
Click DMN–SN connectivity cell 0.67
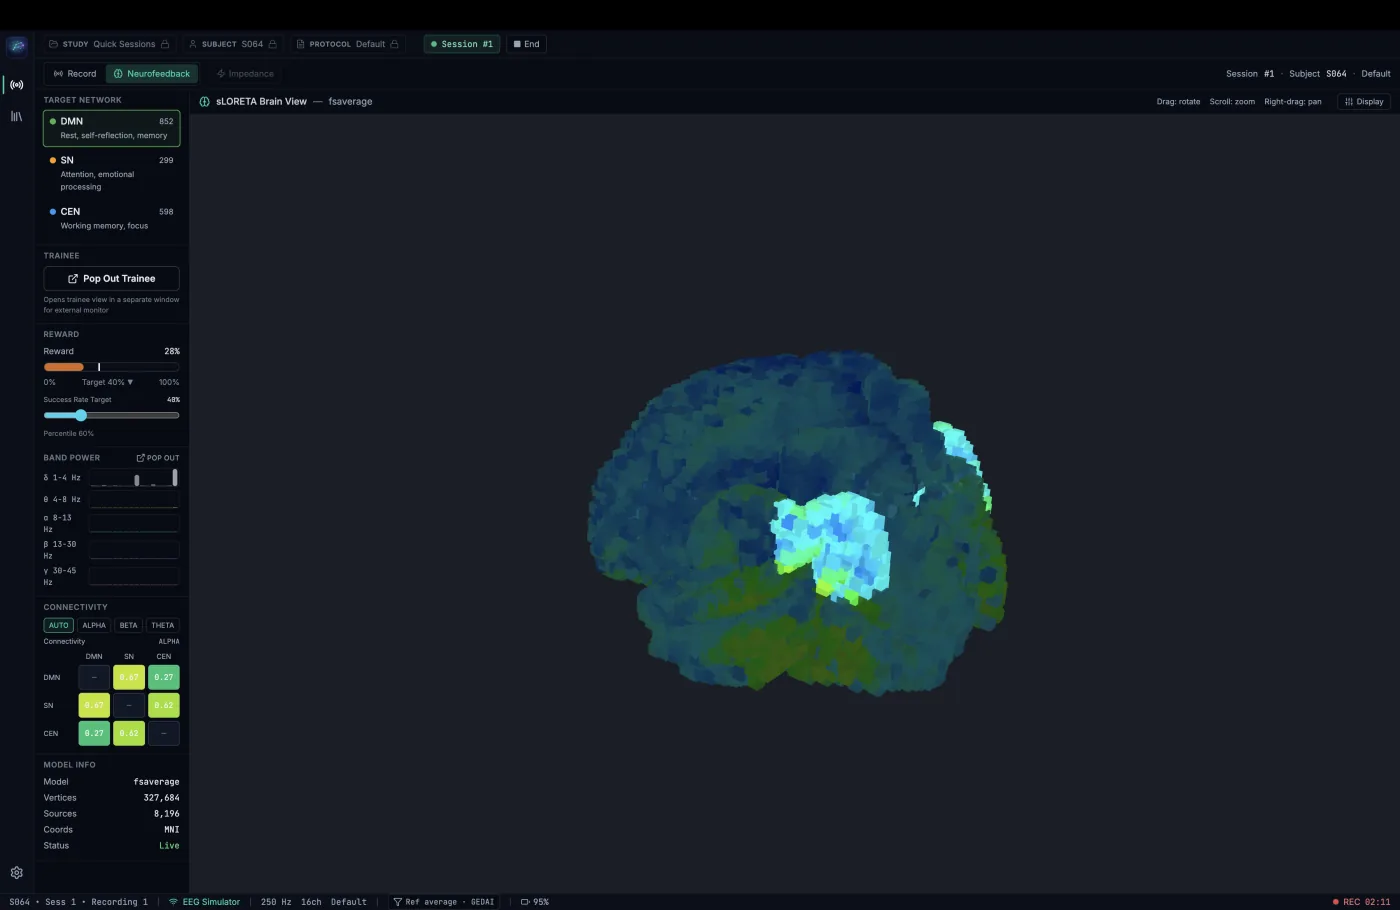click(x=129, y=677)
